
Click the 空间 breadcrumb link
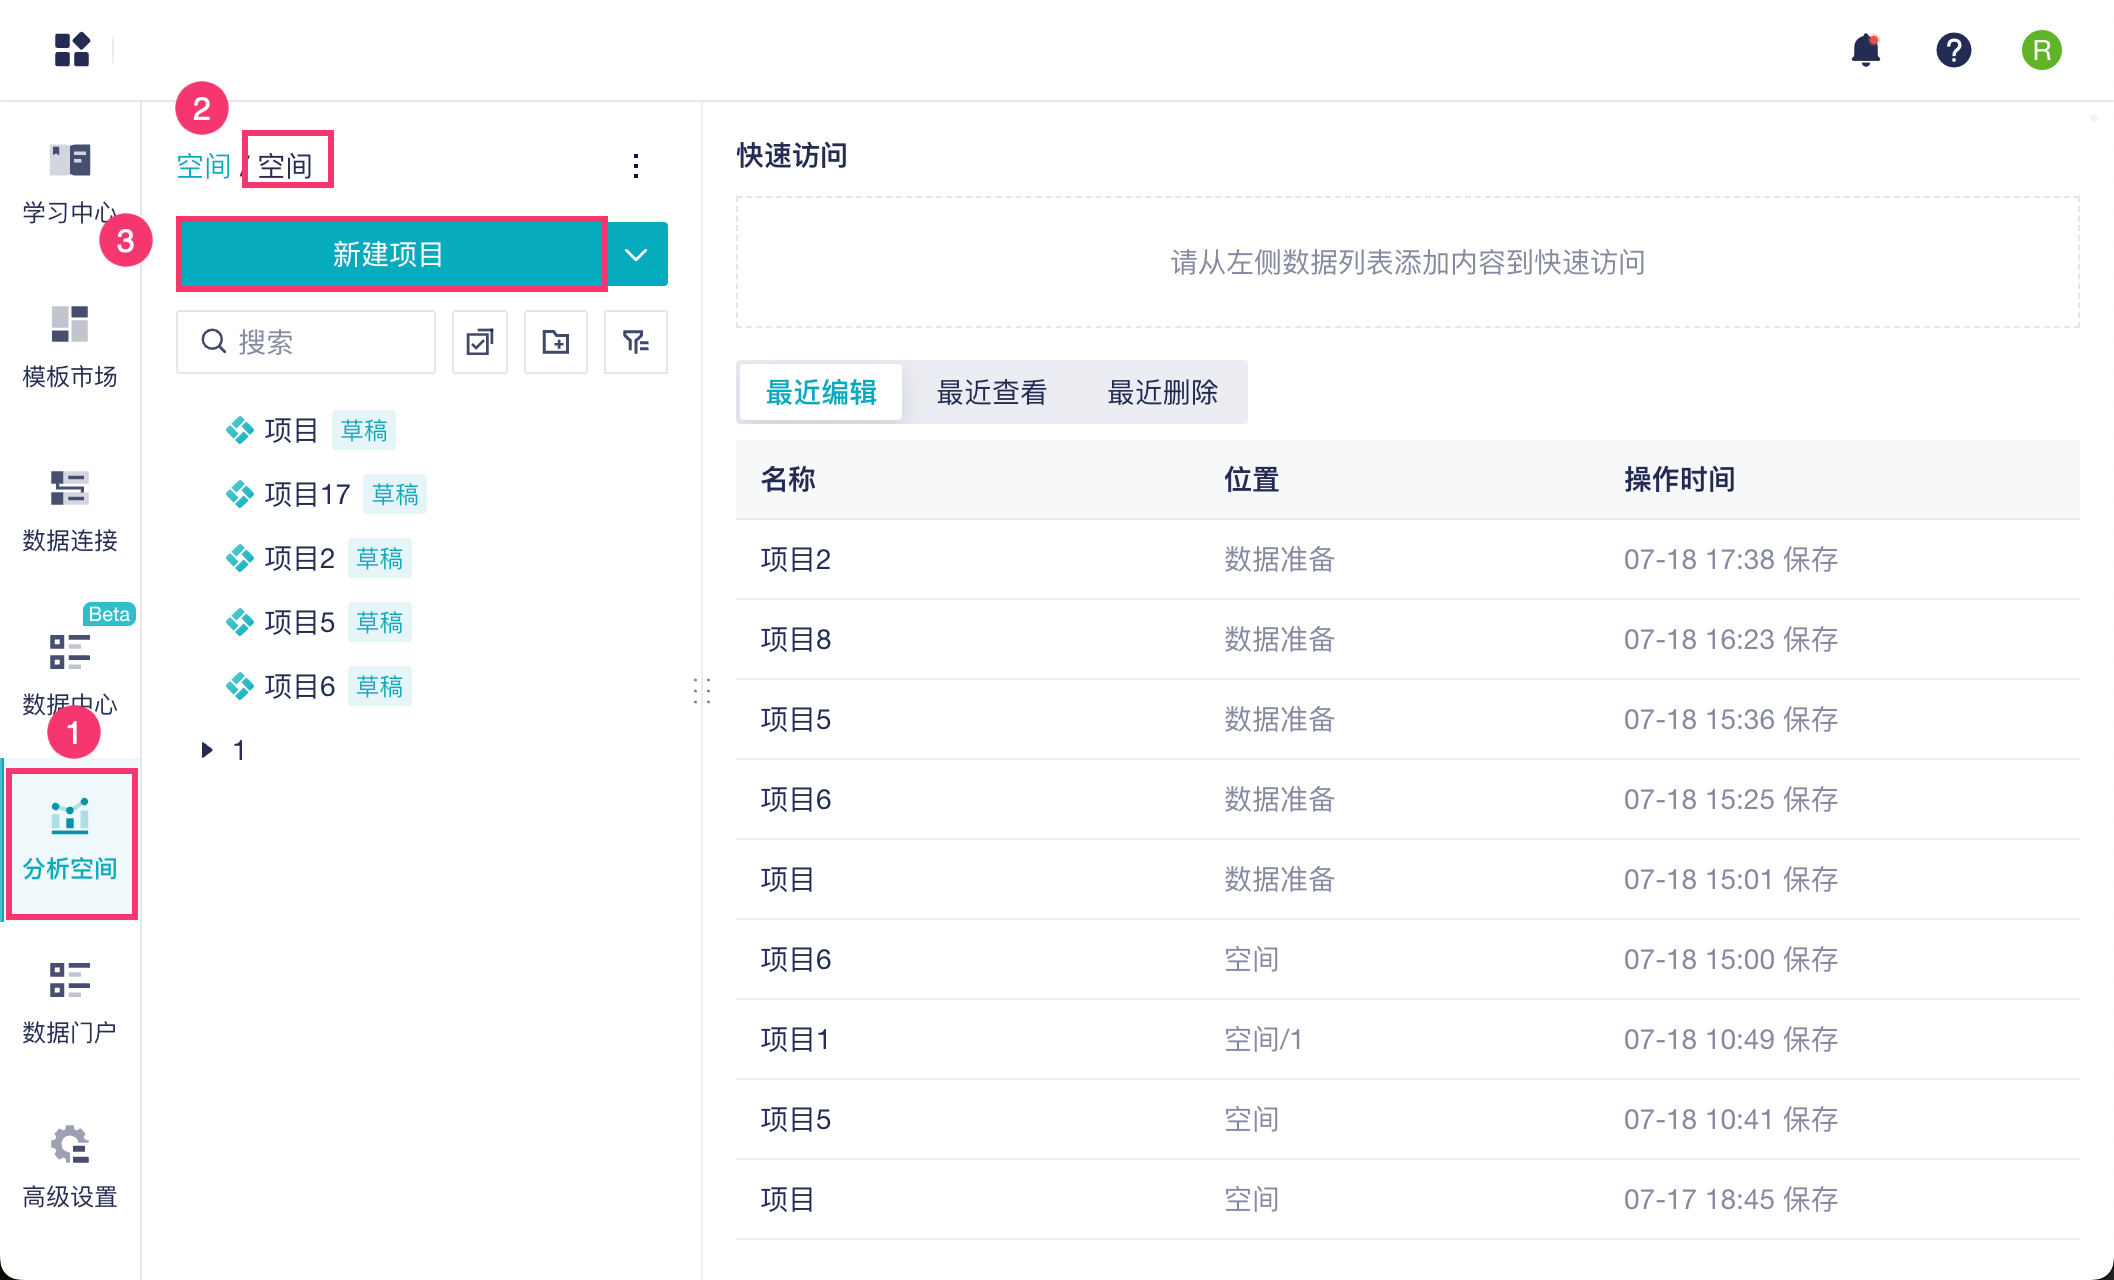pos(203,166)
